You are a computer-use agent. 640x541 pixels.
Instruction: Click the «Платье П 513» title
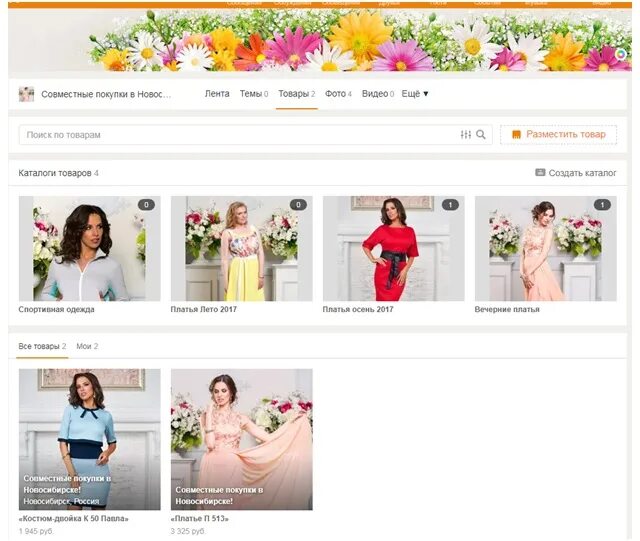[200, 519]
